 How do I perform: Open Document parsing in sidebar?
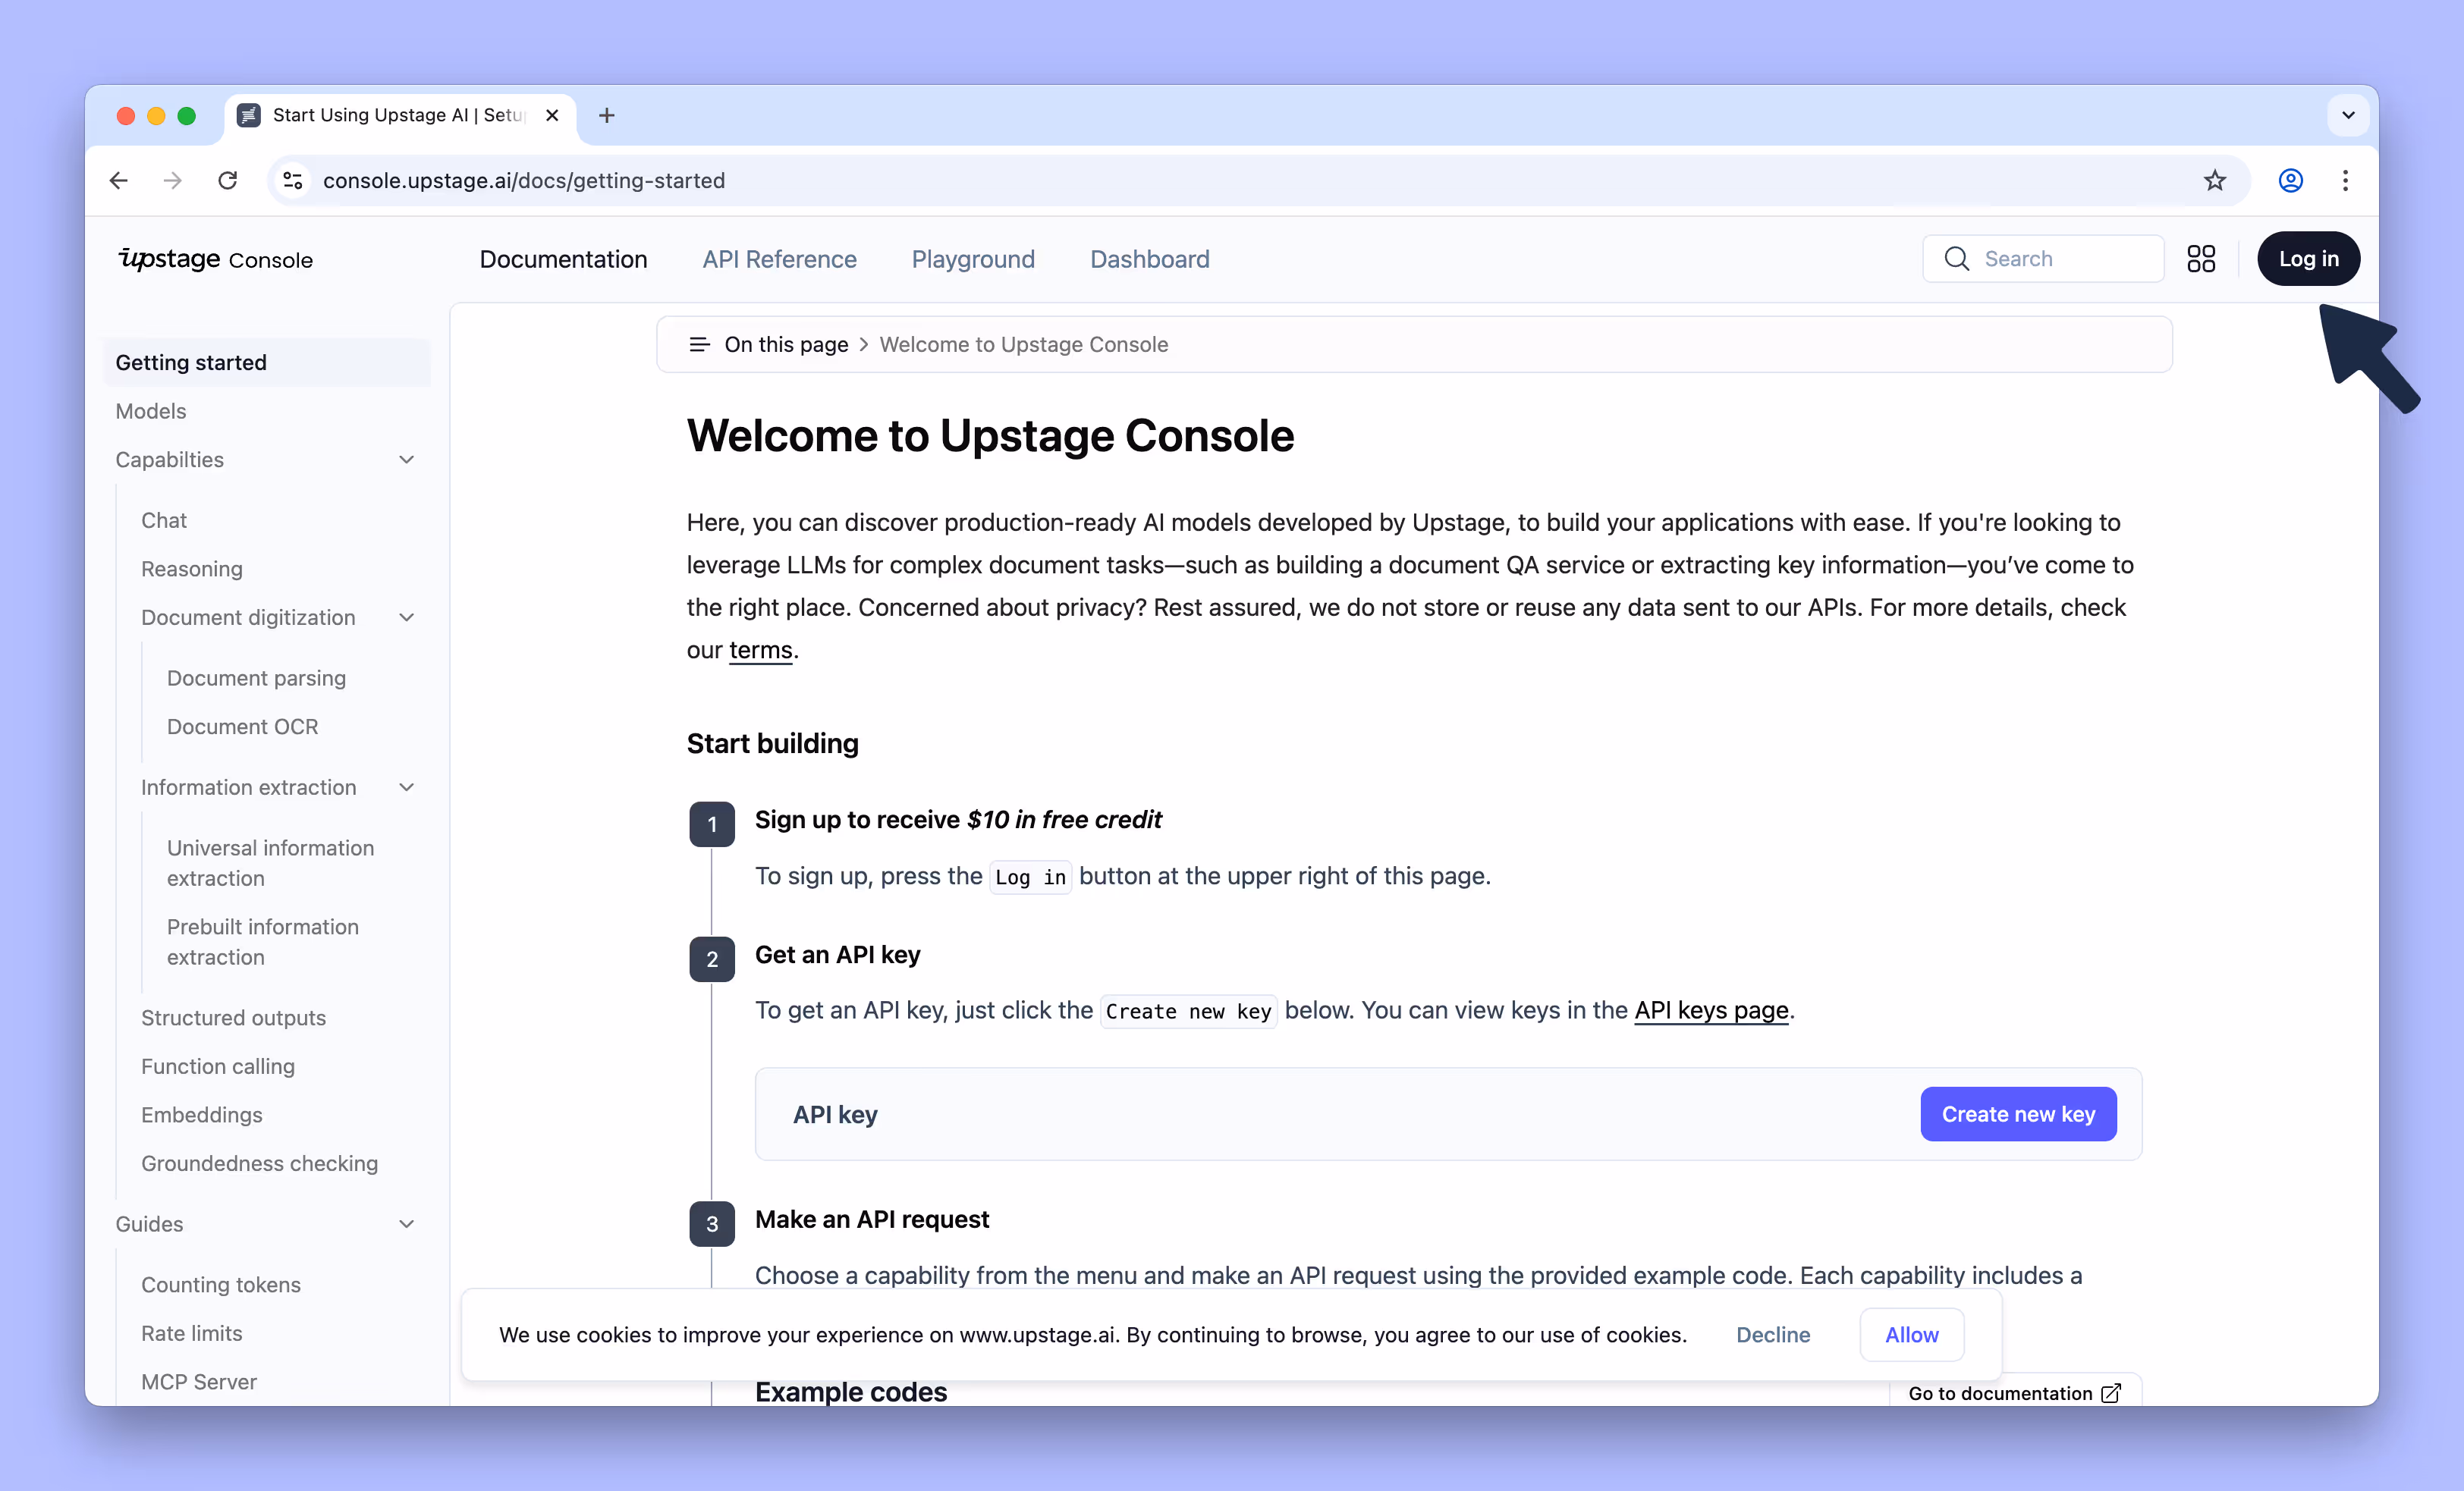click(x=256, y=678)
